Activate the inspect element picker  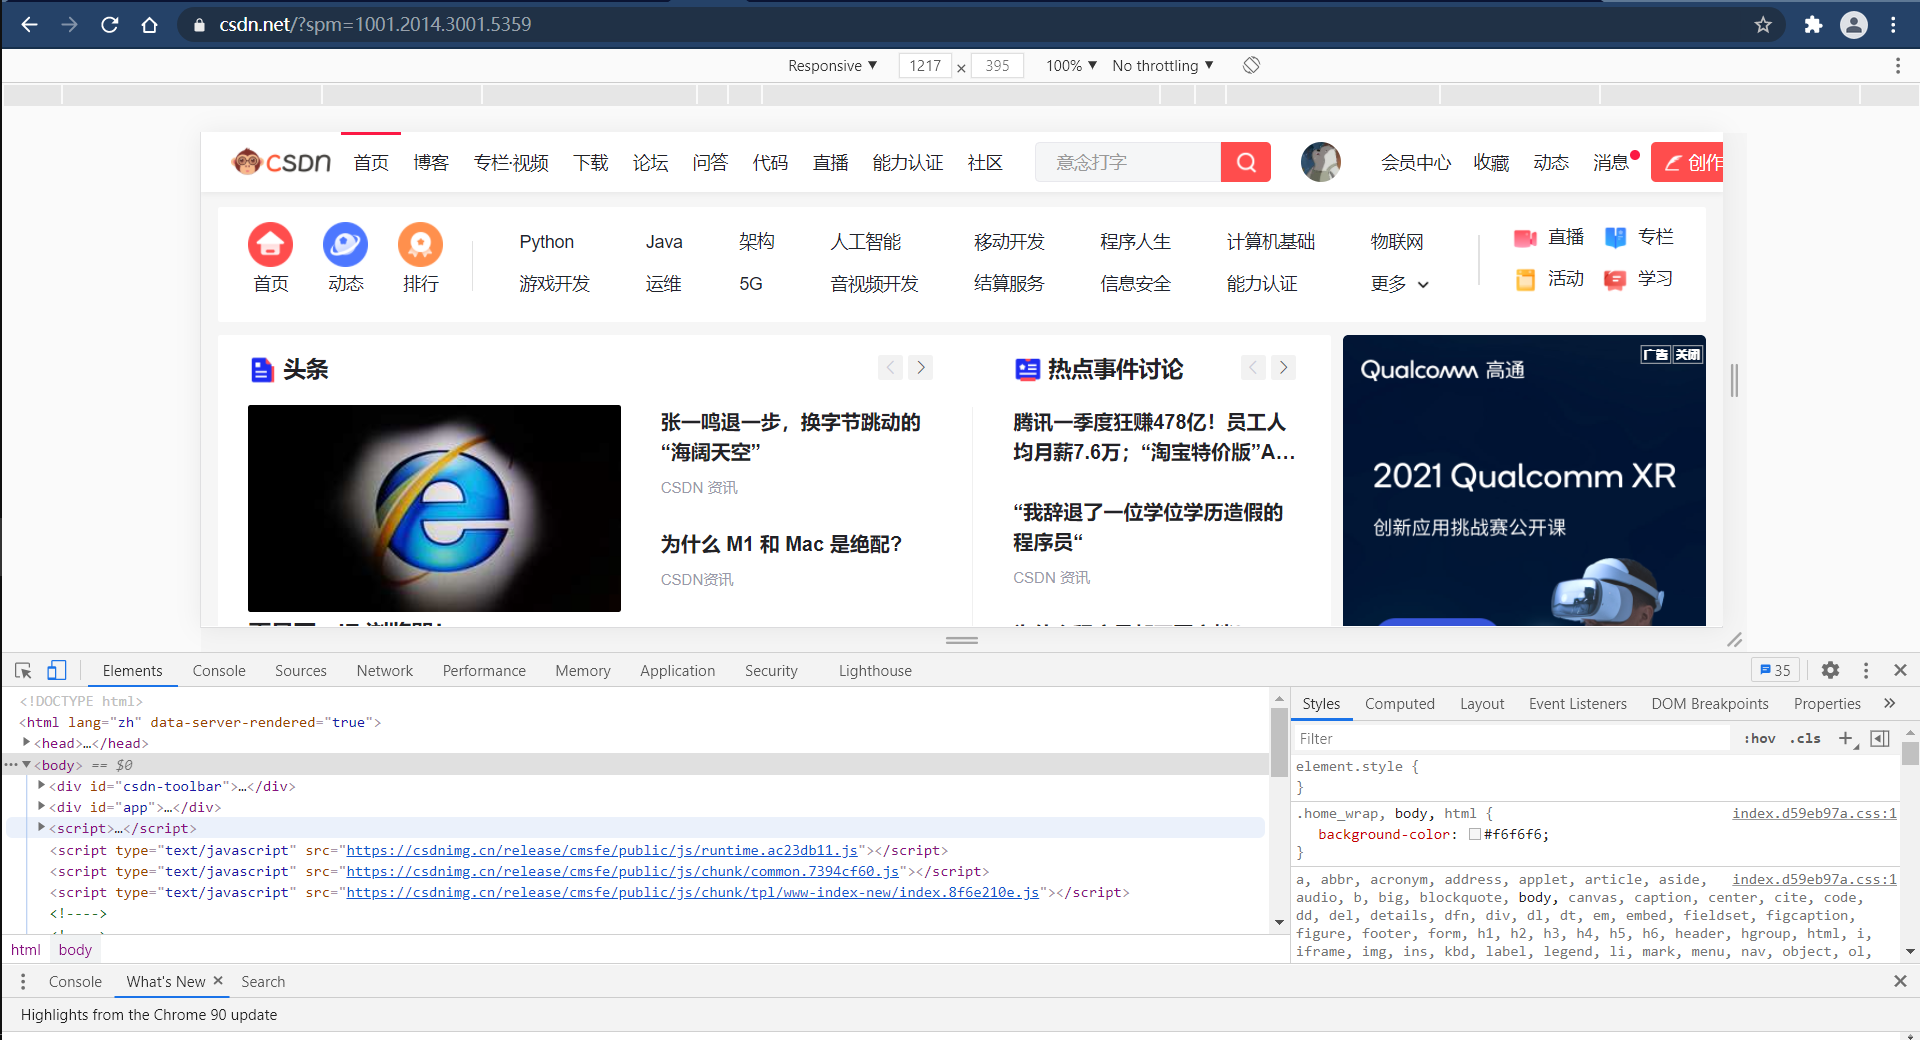[x=23, y=670]
